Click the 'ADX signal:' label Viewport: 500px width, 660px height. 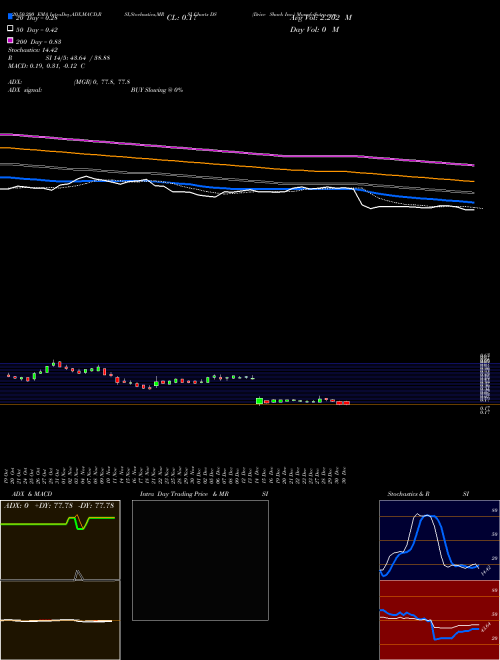click(25, 90)
